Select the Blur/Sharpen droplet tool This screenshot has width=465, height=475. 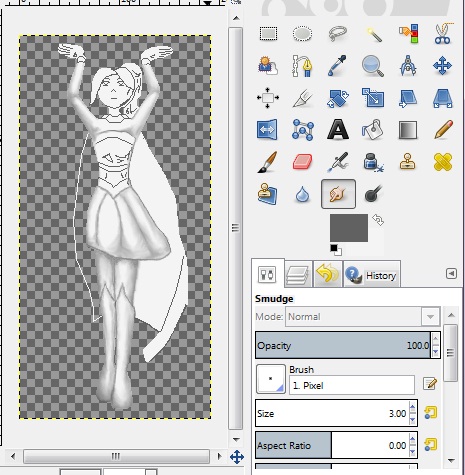[302, 194]
